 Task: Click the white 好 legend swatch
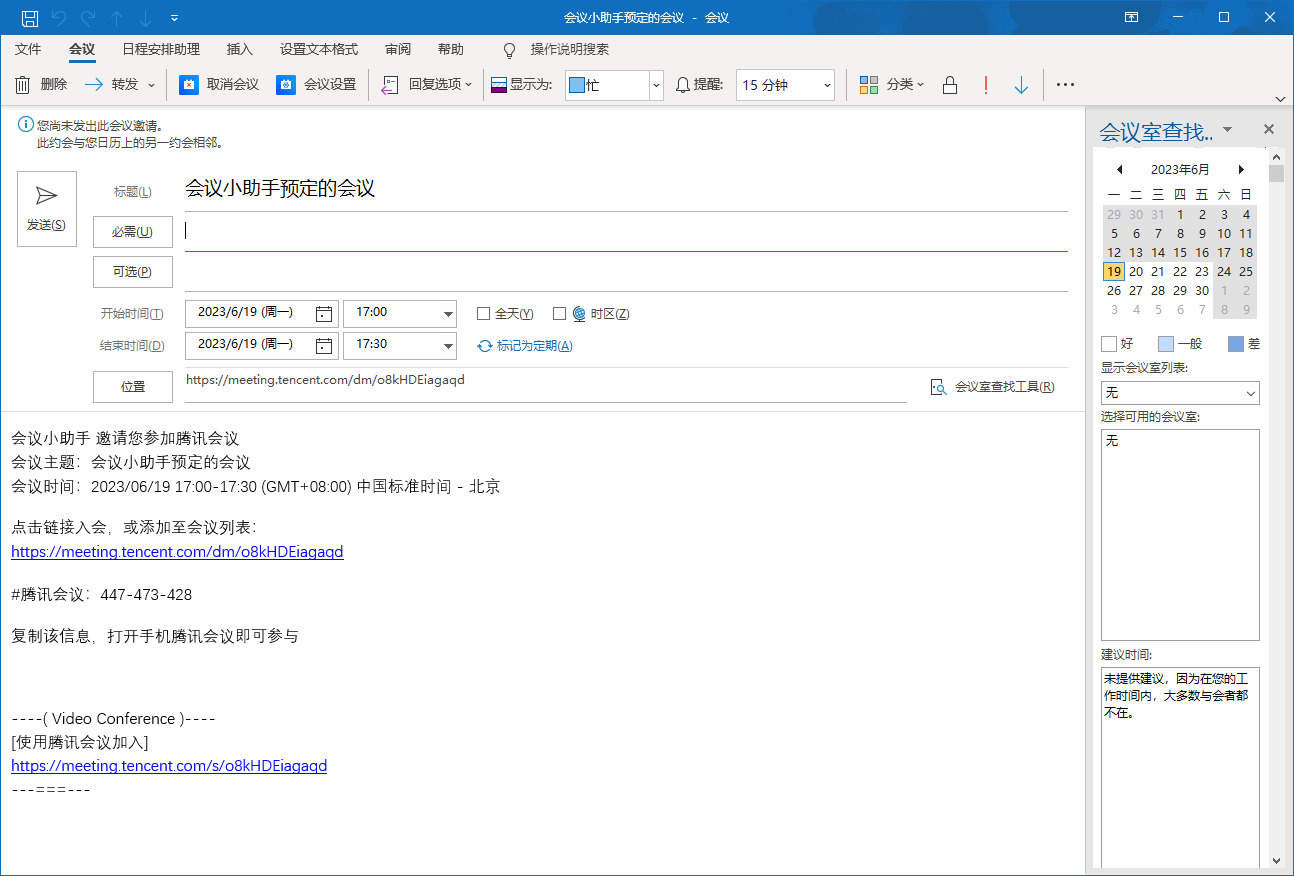(x=1109, y=344)
